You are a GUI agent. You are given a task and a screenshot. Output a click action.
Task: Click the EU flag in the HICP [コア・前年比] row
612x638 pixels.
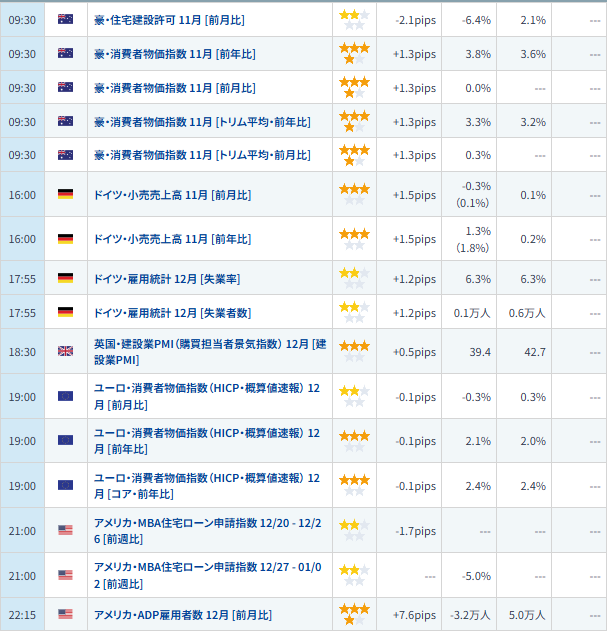coord(65,486)
